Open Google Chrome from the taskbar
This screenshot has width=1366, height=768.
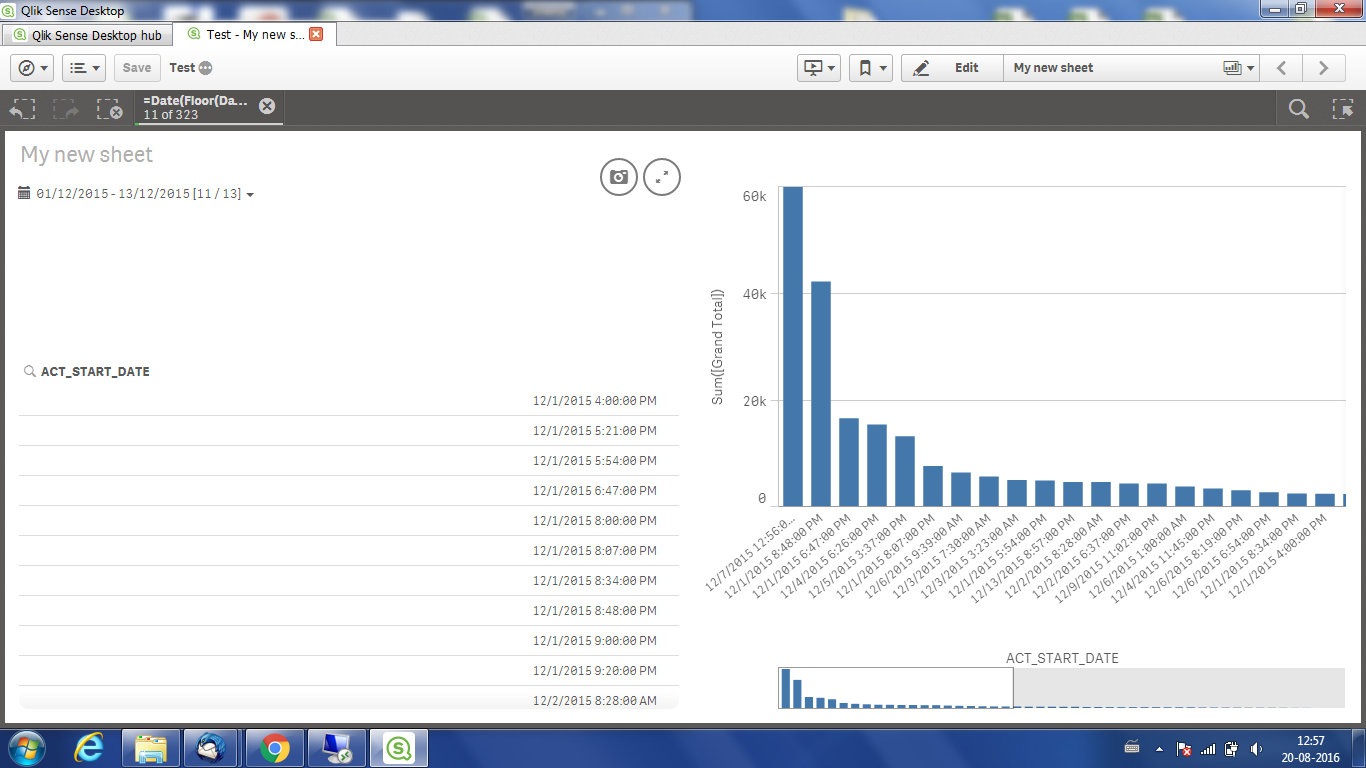coord(274,748)
